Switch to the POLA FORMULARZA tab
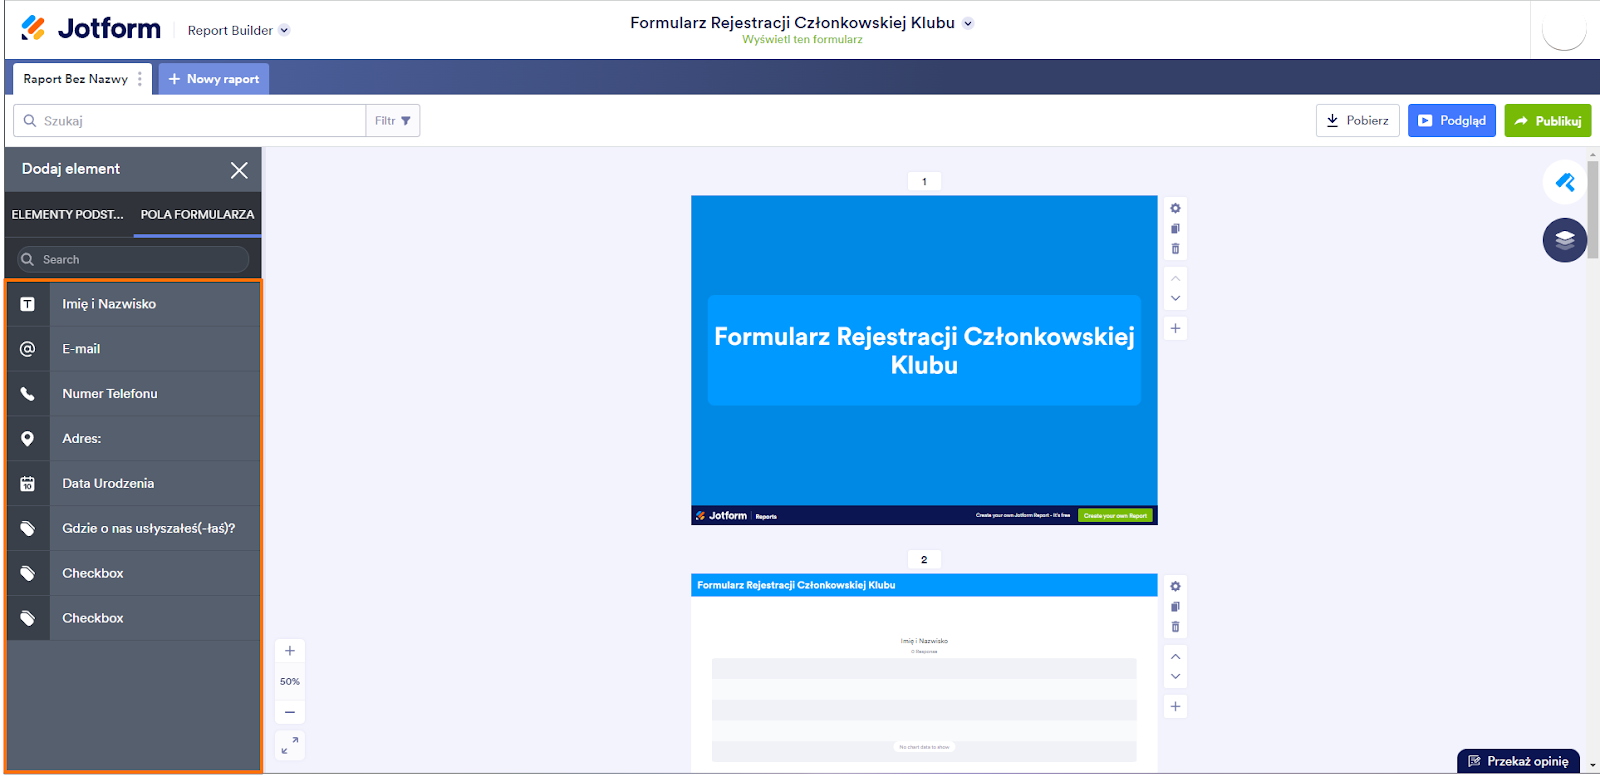The height and width of the screenshot is (777, 1600). (197, 215)
